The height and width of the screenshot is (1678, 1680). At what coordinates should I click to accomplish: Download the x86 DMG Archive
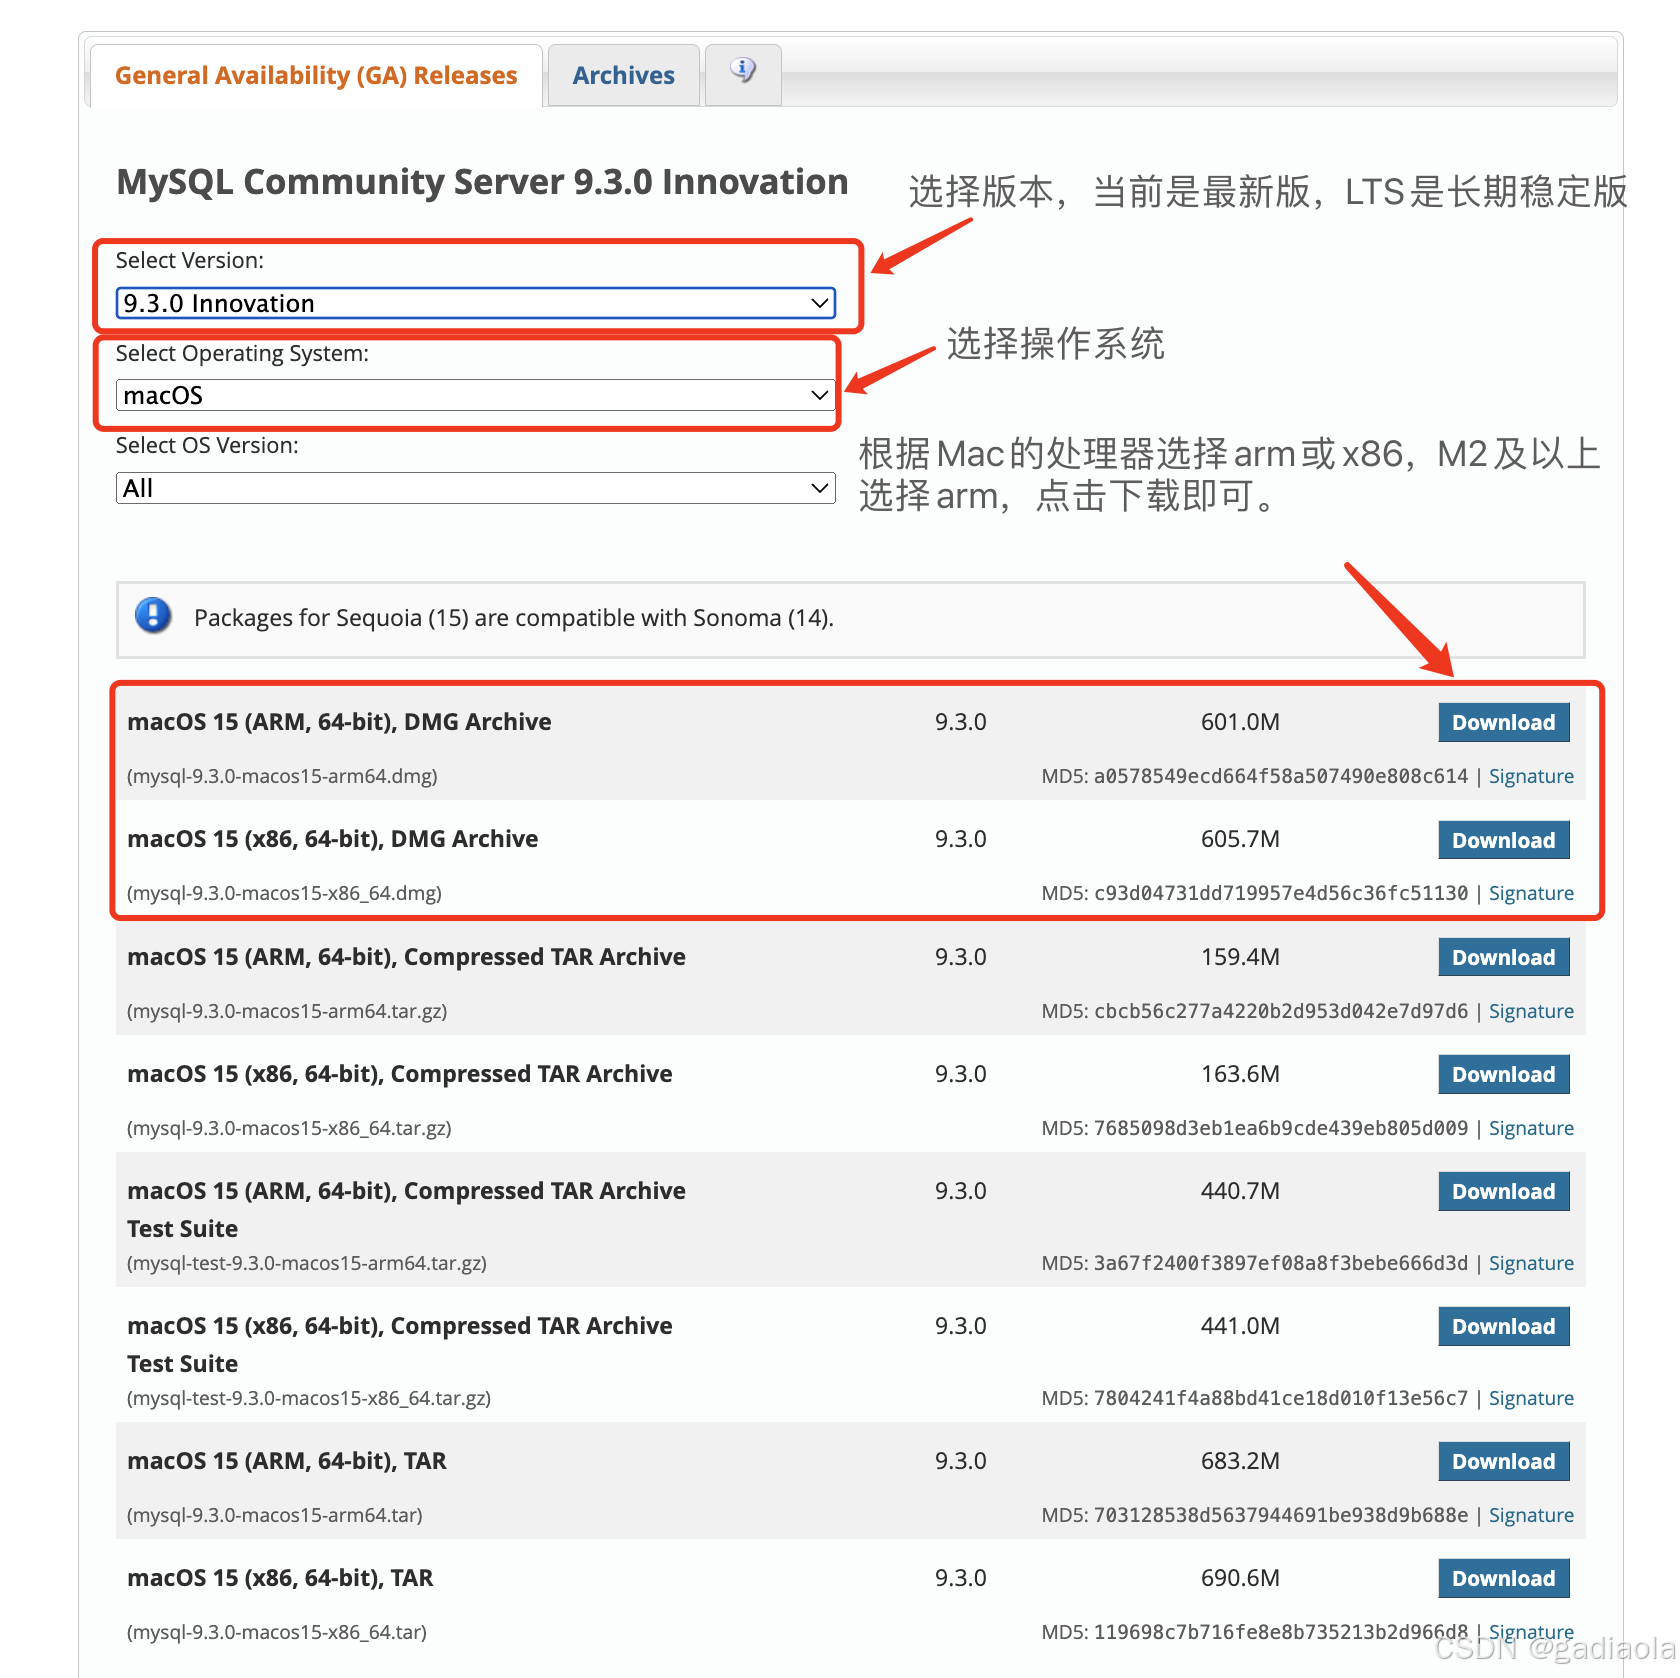coord(1503,840)
